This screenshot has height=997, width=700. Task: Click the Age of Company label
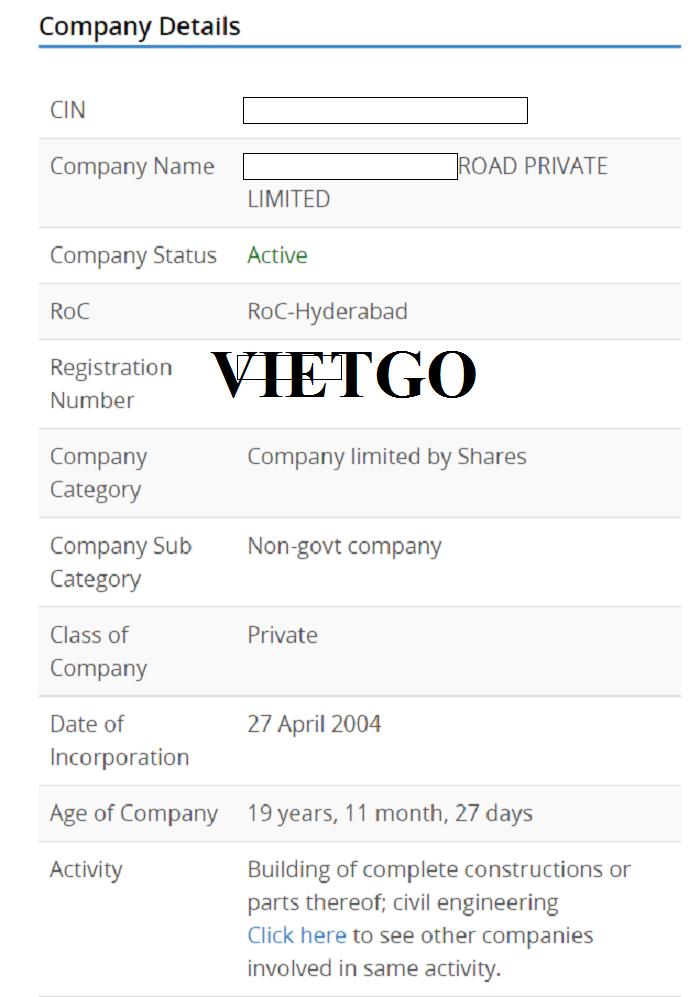pyautogui.click(x=133, y=813)
